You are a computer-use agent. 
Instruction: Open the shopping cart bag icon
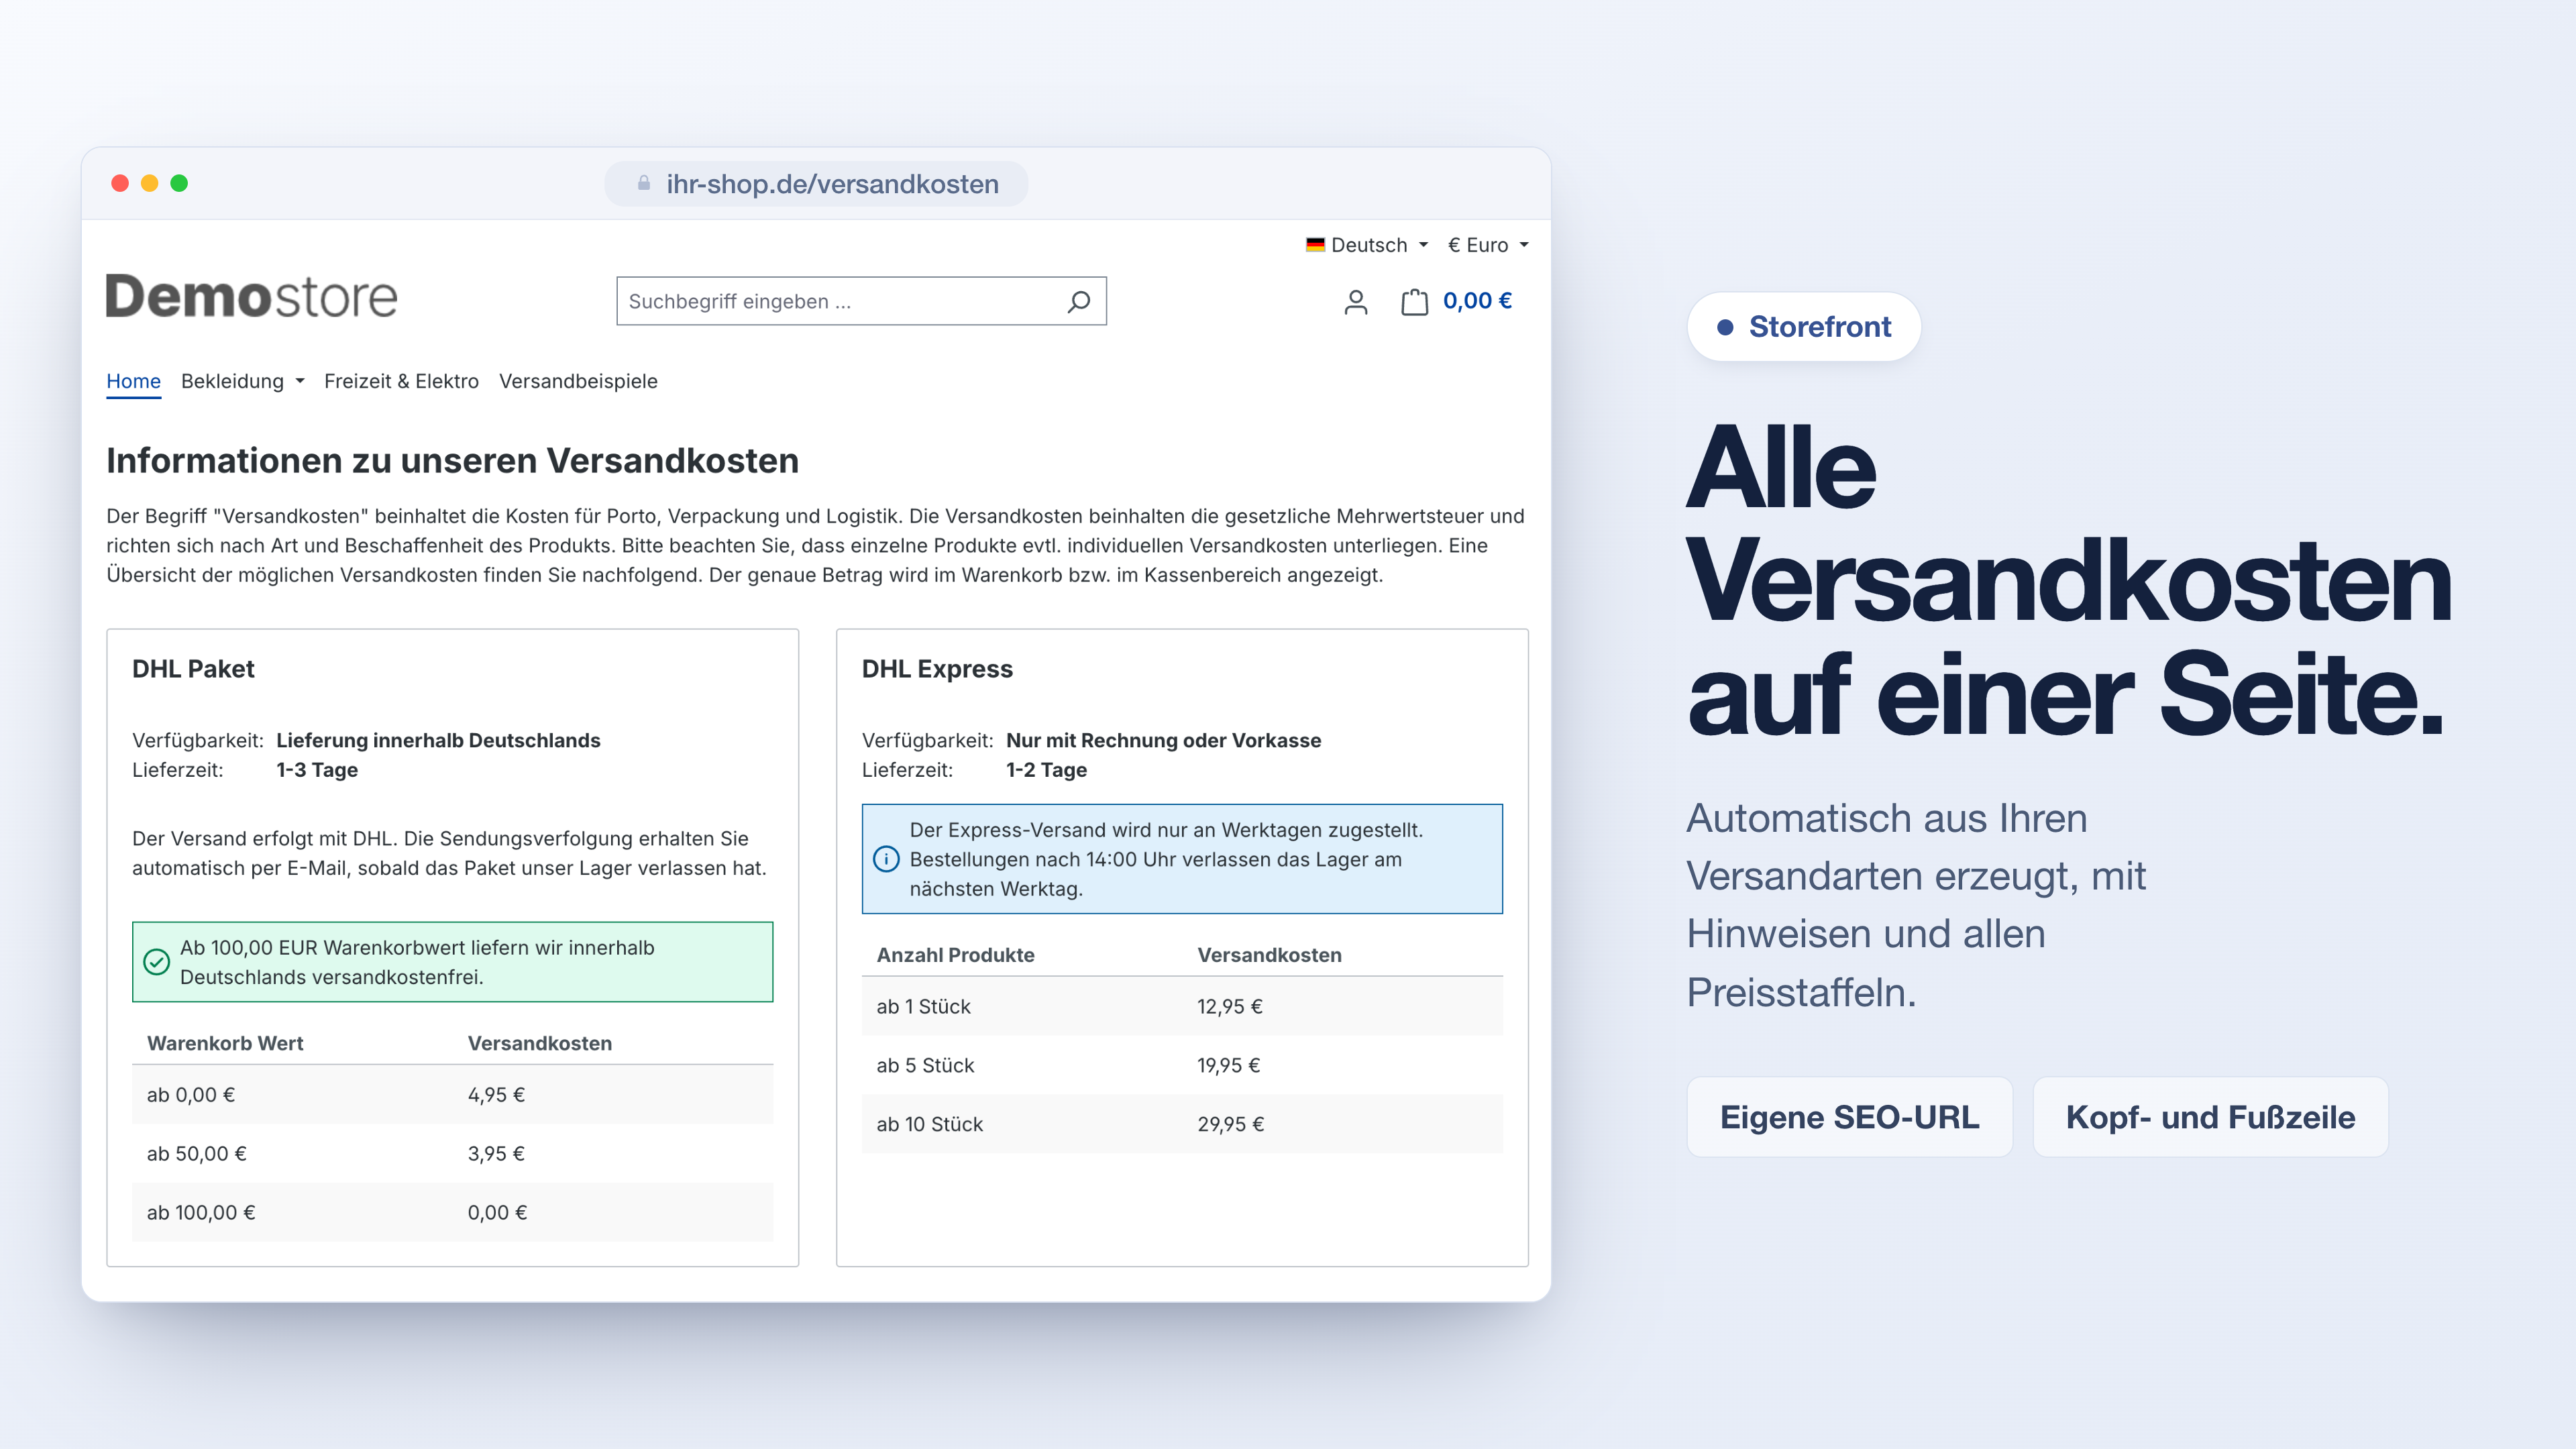click(1414, 302)
